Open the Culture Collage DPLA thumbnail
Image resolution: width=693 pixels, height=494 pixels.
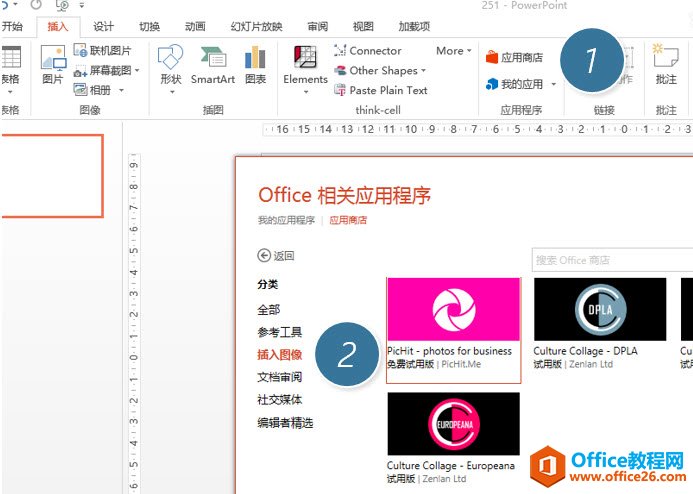[600, 309]
